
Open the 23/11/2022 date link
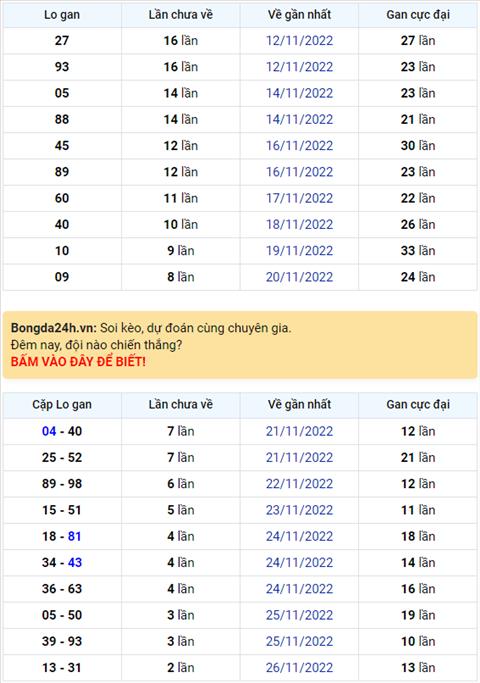click(x=299, y=510)
